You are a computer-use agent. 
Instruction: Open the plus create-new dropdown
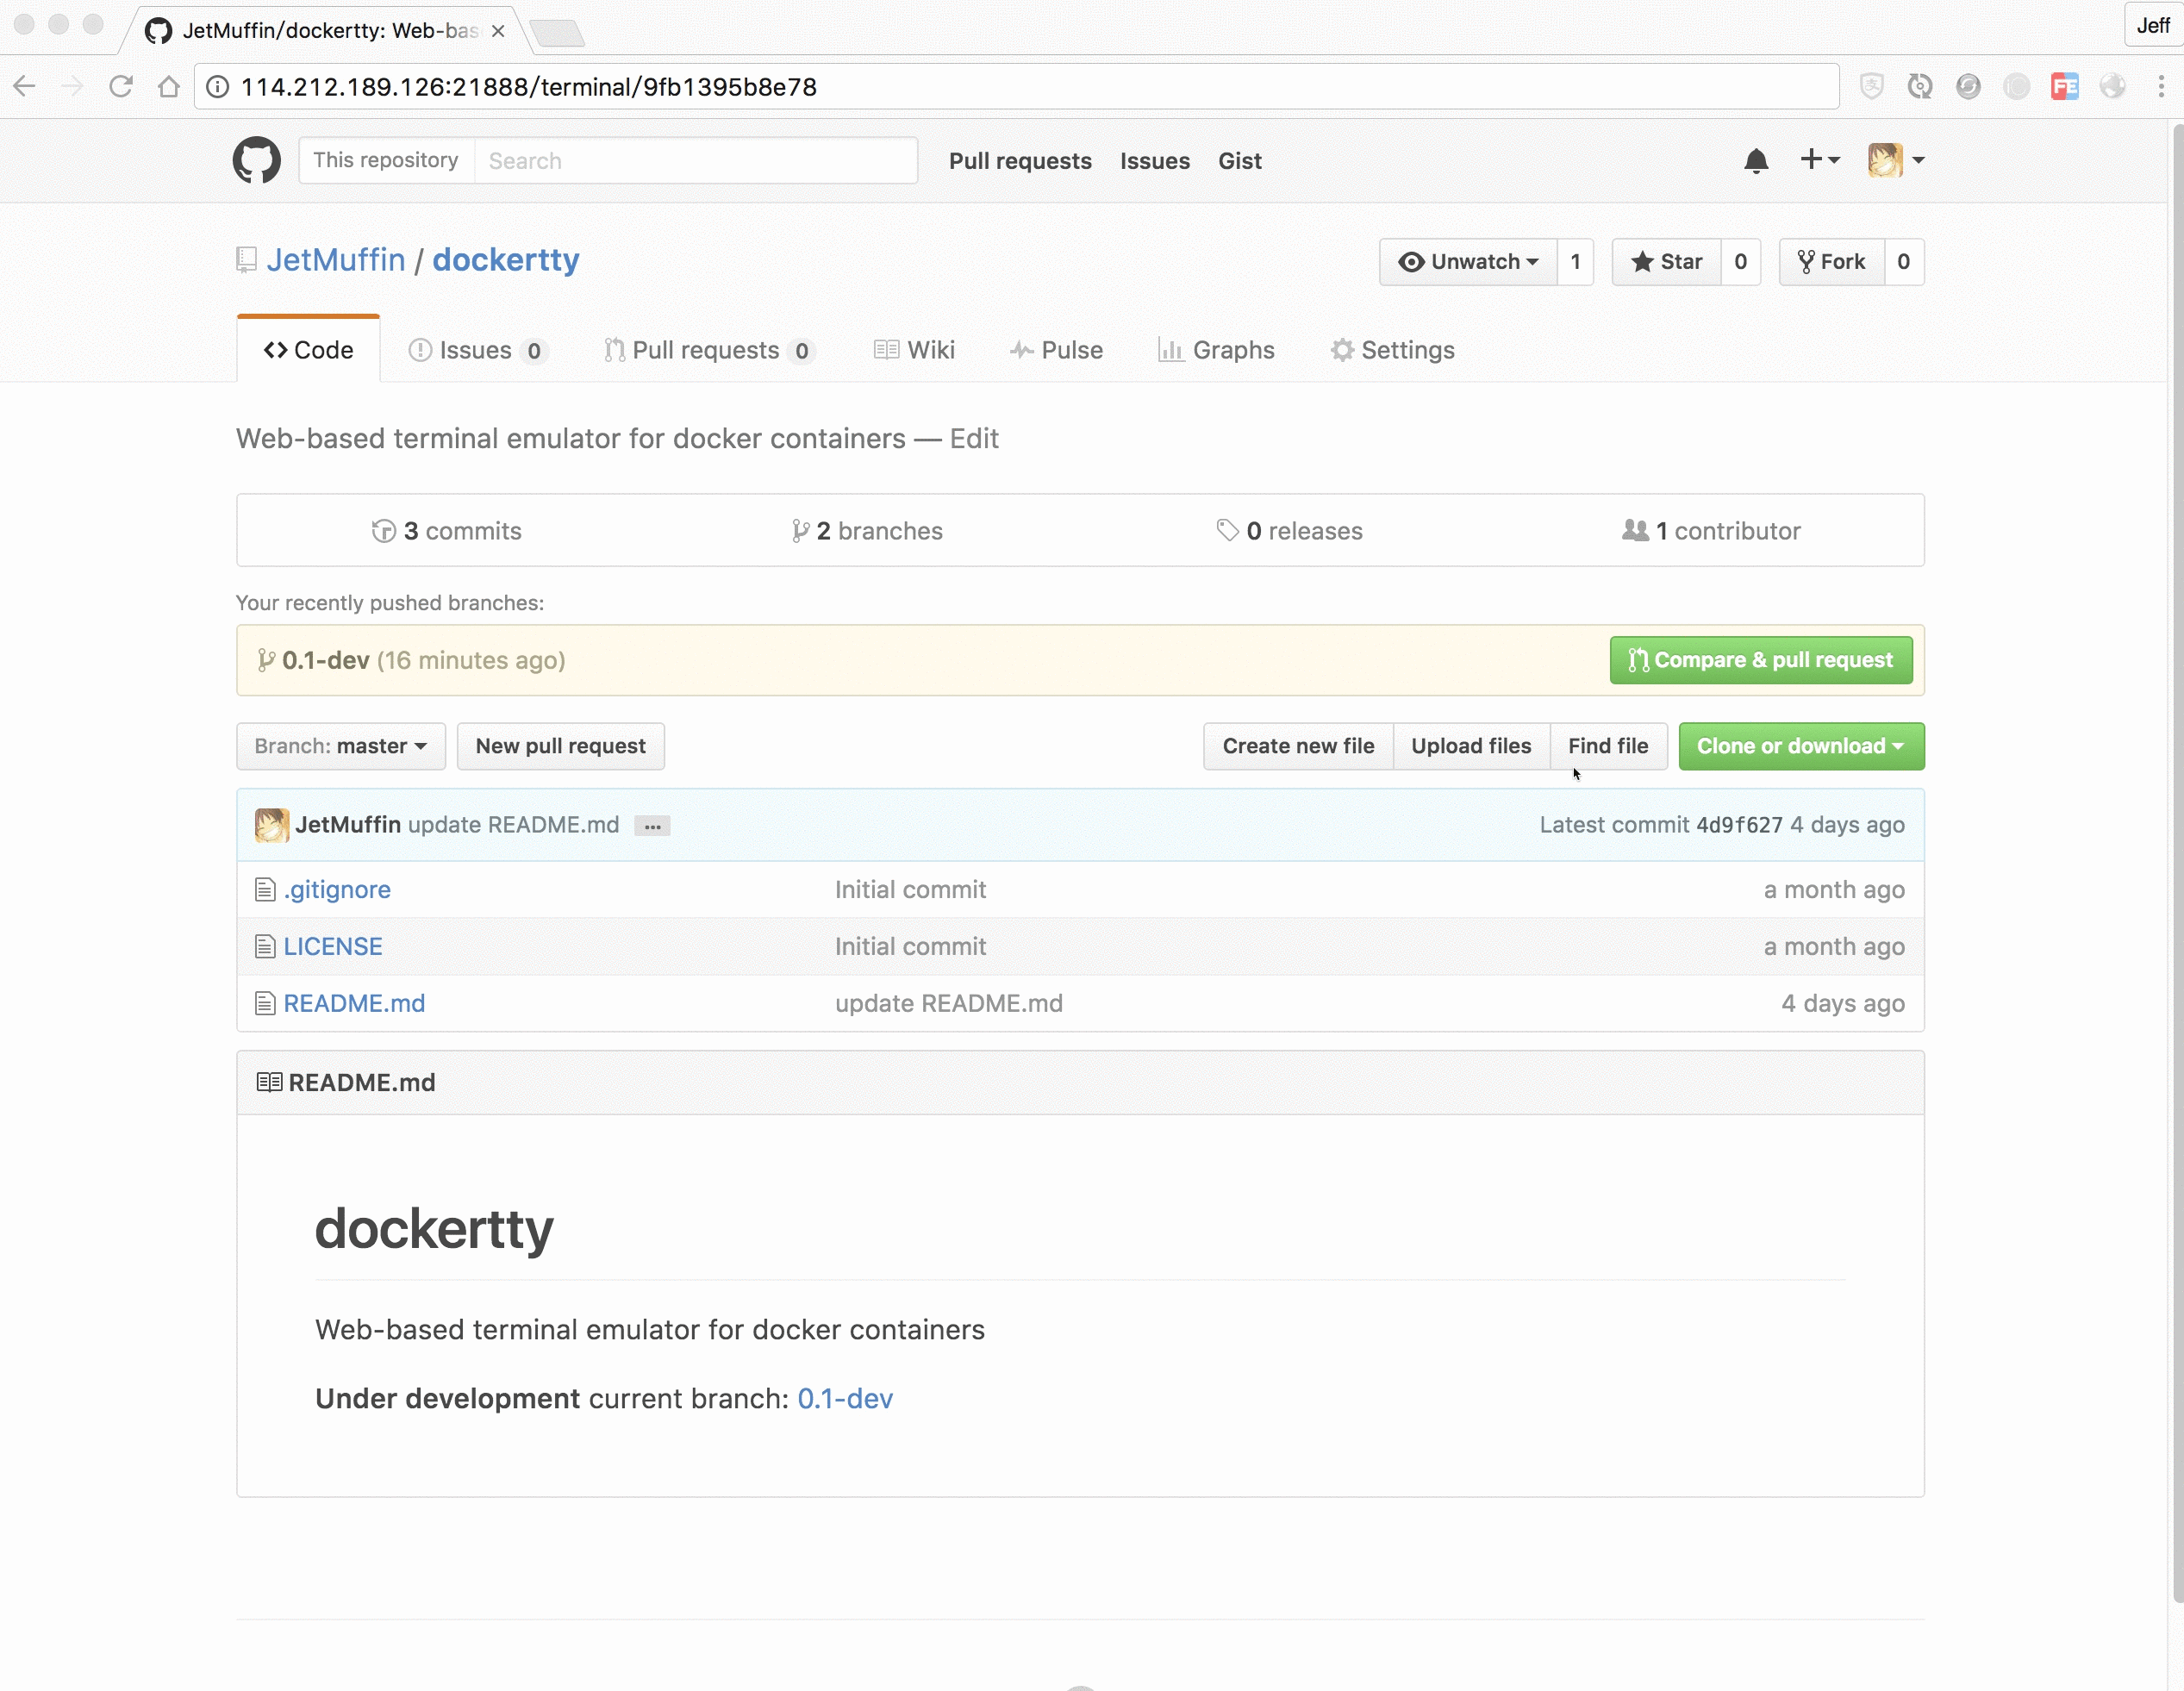click(1819, 160)
